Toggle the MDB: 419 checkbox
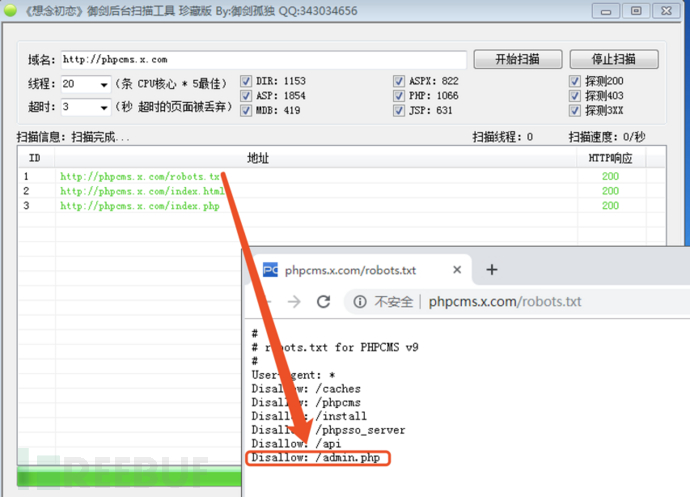This screenshot has width=690, height=497. coord(246,110)
